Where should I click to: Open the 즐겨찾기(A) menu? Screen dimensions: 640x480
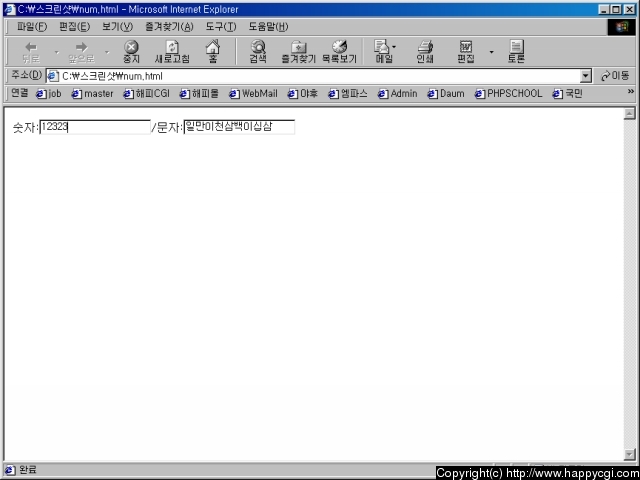point(169,27)
